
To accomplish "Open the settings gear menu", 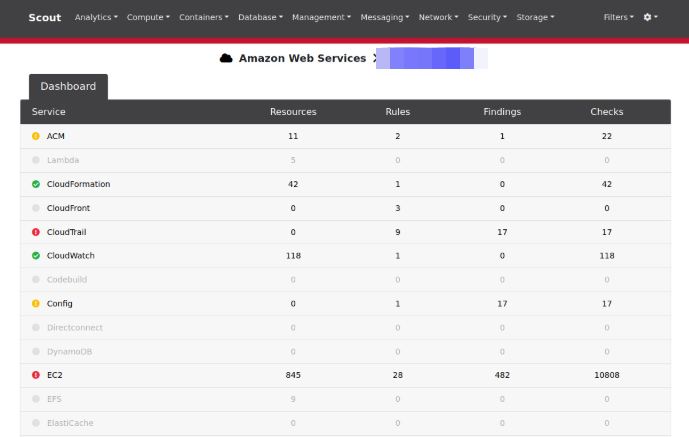I will pos(650,17).
